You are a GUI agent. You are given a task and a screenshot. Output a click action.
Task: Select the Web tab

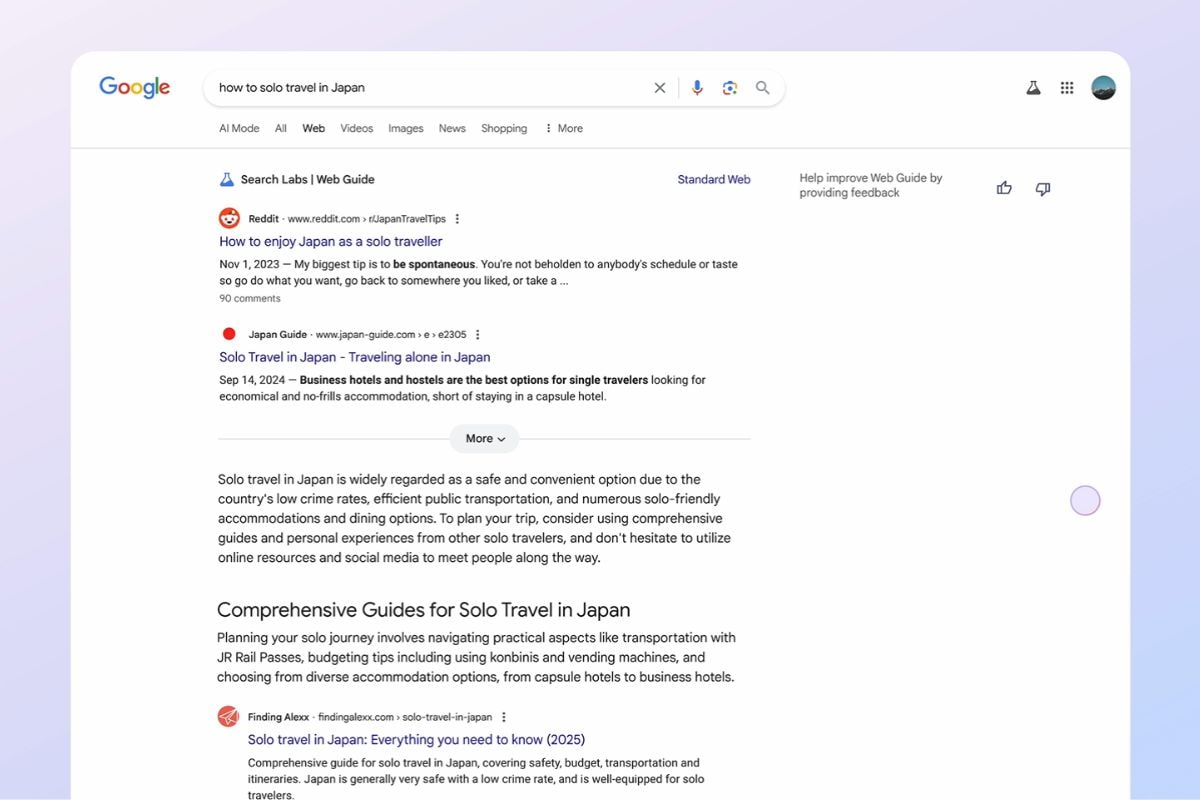click(314, 128)
